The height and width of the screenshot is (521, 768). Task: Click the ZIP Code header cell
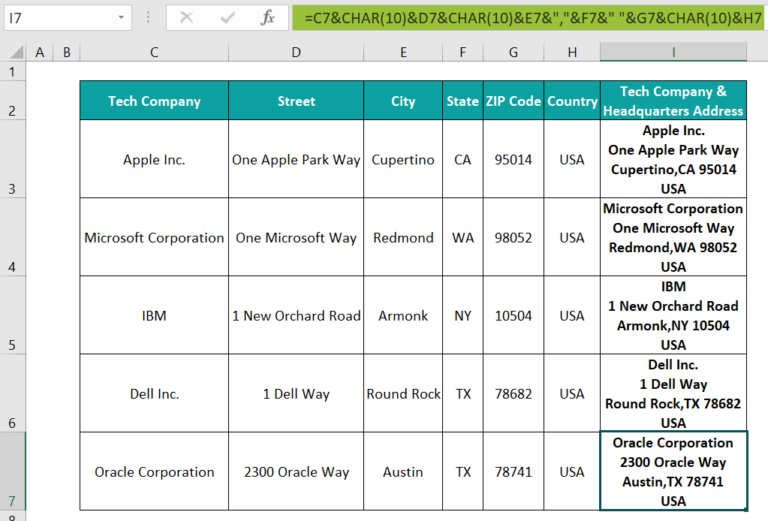click(x=513, y=101)
